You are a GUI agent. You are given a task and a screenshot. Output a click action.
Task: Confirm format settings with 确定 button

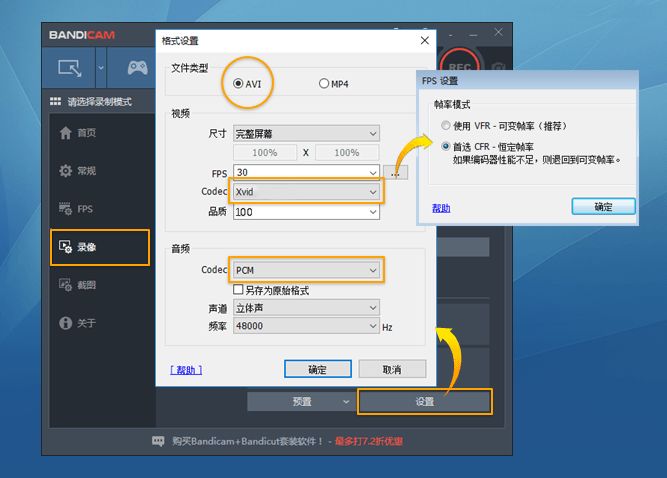click(318, 369)
